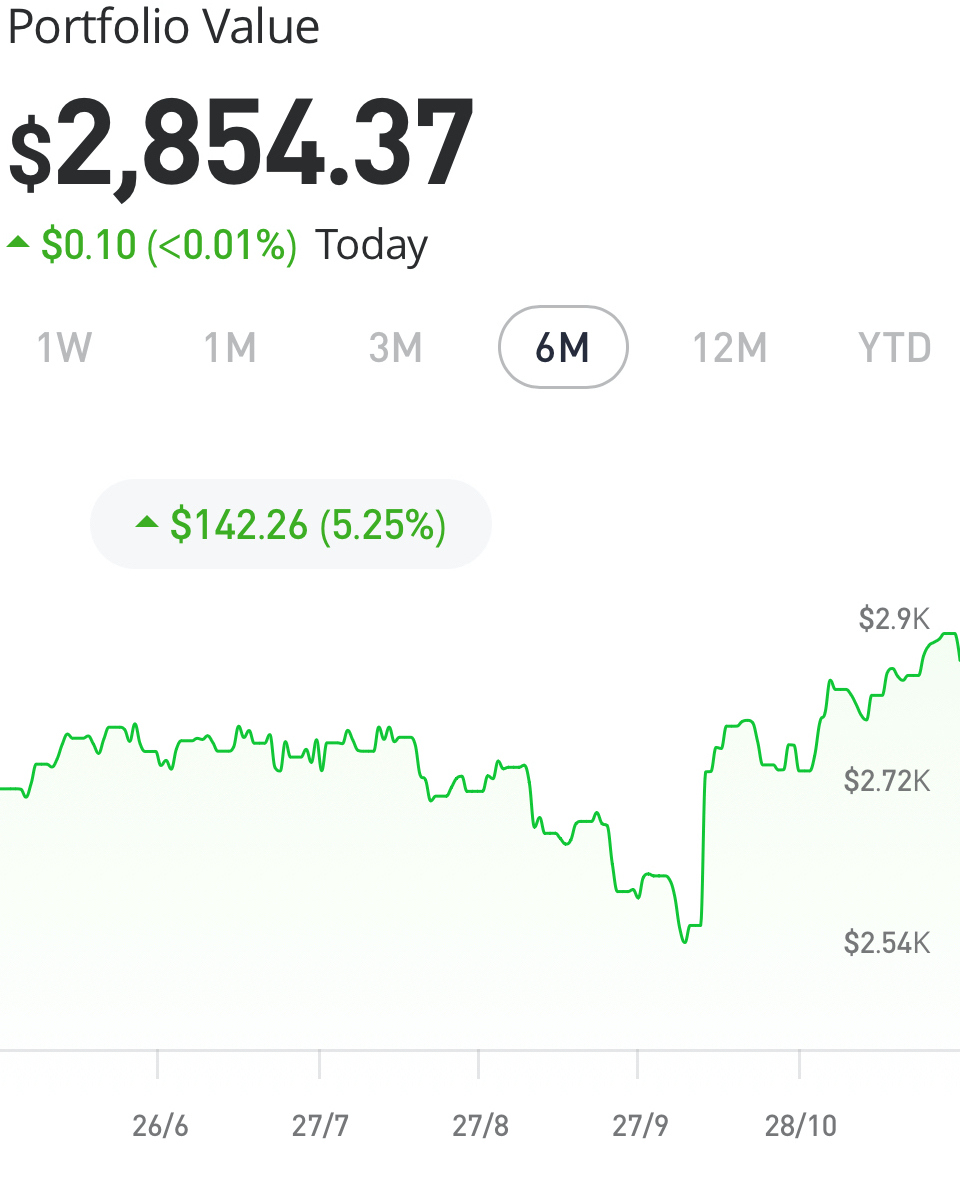Screen dimensions: 960x1182
Task: Click the Portfolio Value heading
Action: pyautogui.click(x=163, y=27)
